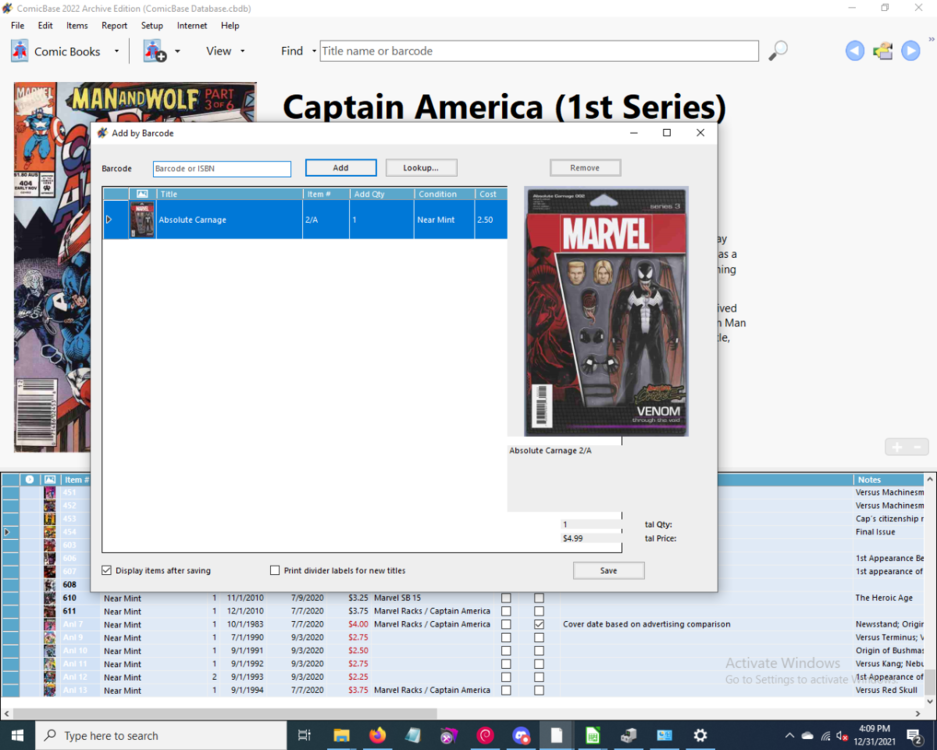This screenshot has width=937, height=750.
Task: Go back with the blue left arrow
Action: 855,51
